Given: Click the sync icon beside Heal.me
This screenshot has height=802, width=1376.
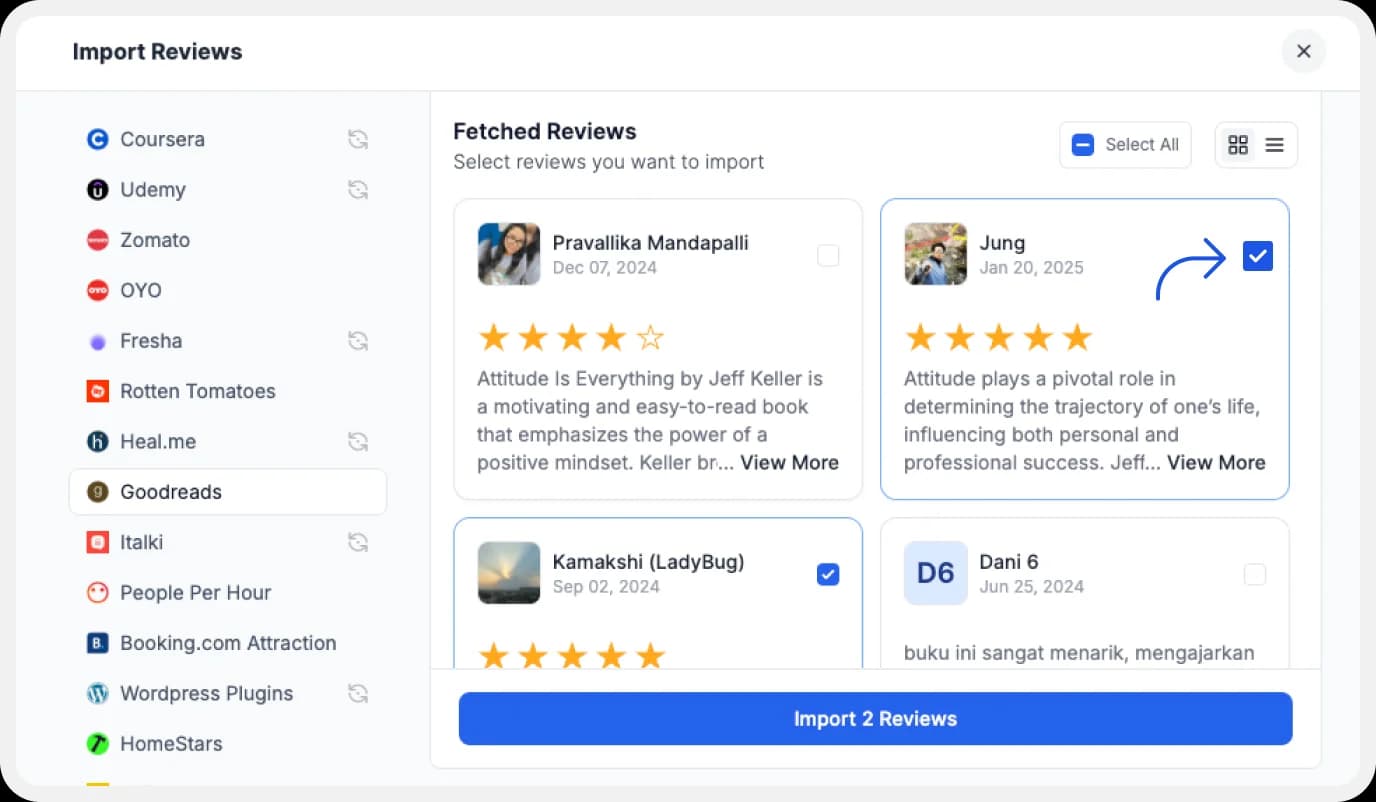Looking at the screenshot, I should click(358, 442).
